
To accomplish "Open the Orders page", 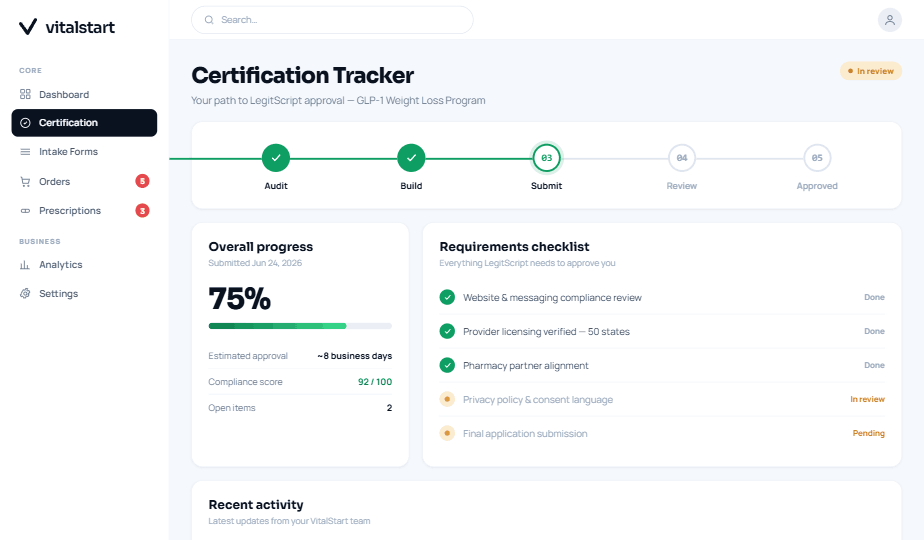I will point(84,182).
